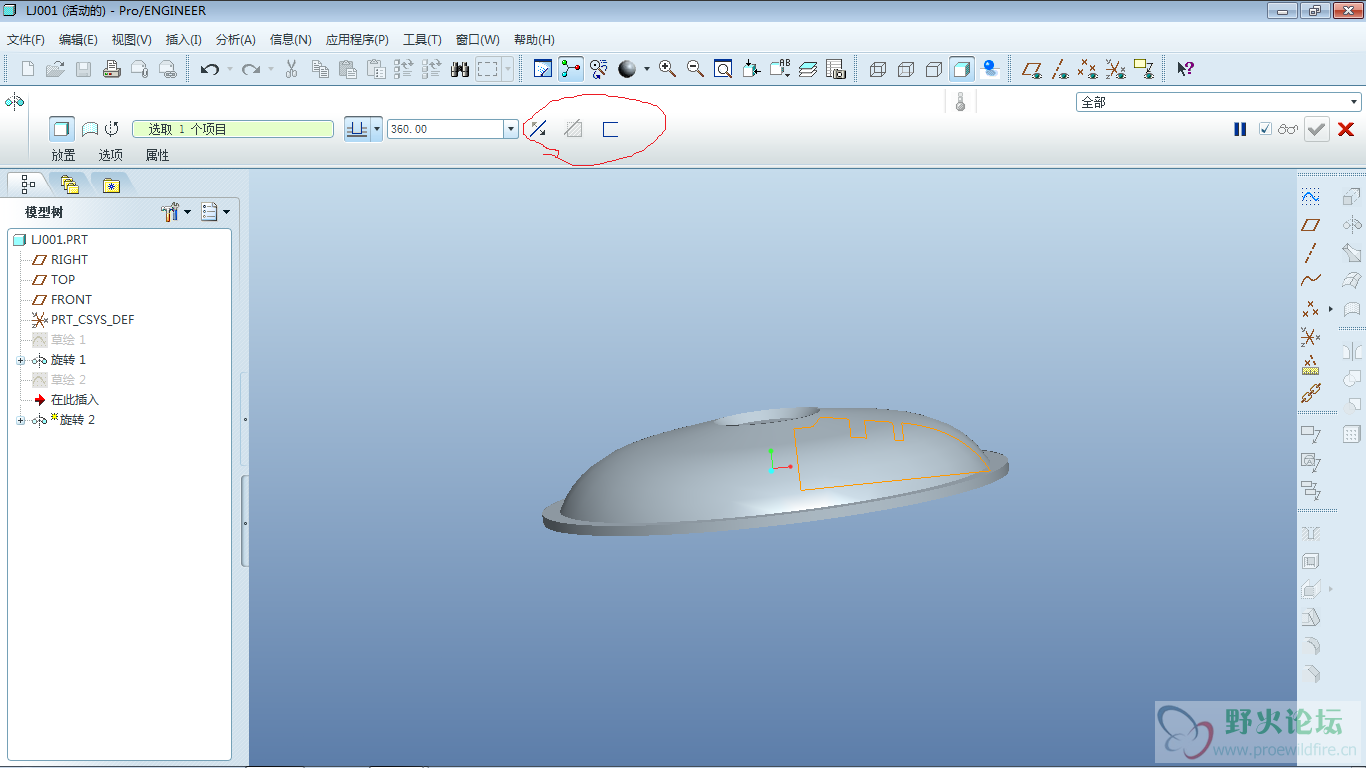Open the 编辑(E) menu
The height and width of the screenshot is (768, 1366).
tap(78, 40)
